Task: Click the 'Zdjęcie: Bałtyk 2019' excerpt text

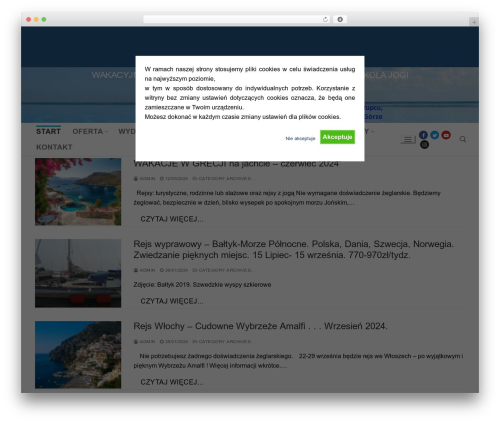Action: tap(202, 285)
